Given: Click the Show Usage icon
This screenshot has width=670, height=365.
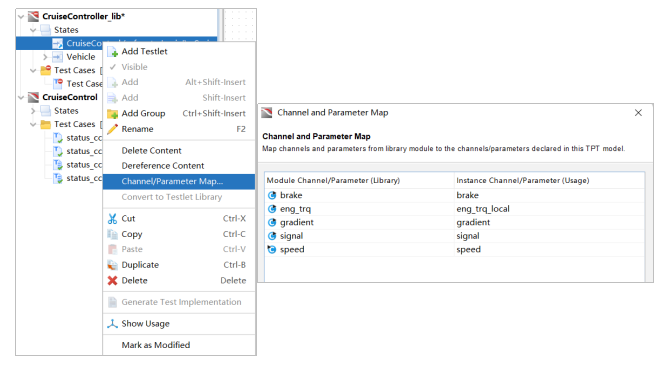Looking at the screenshot, I should click(x=112, y=324).
